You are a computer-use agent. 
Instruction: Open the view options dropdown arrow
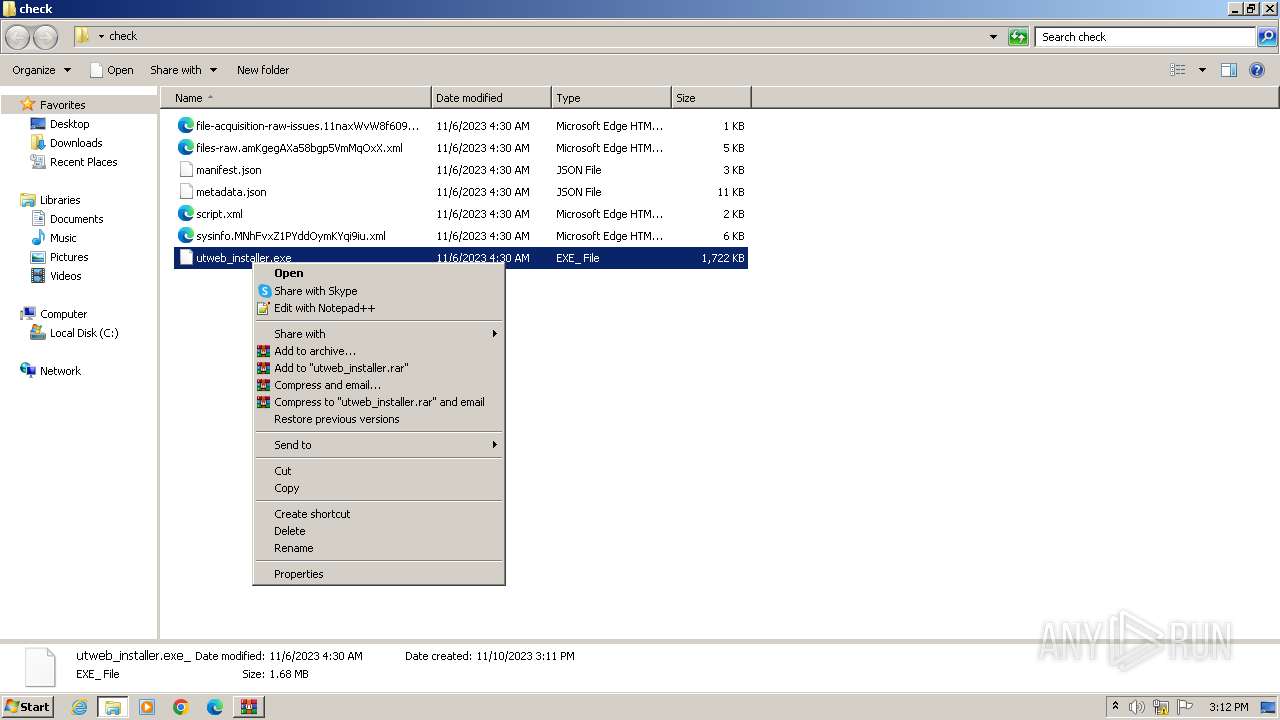coord(1202,70)
